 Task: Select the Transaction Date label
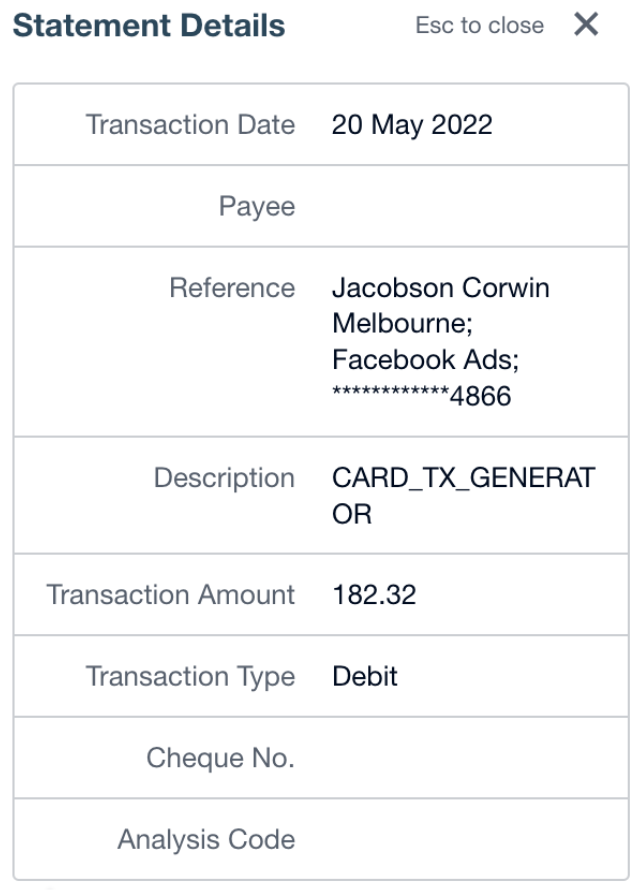tap(190, 125)
